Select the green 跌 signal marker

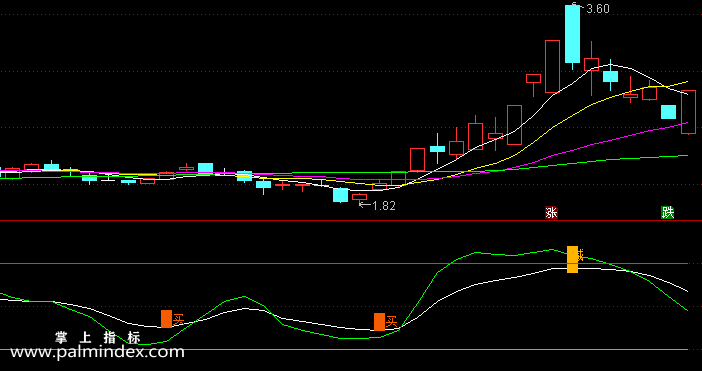tap(668, 213)
